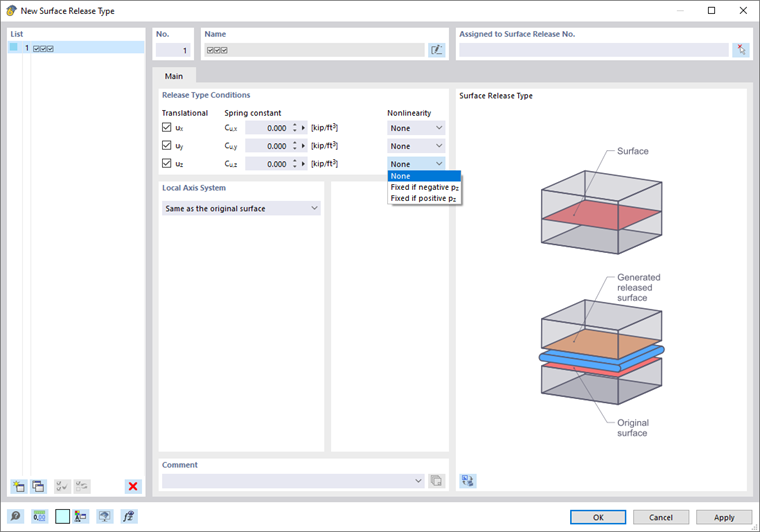Screen dimensions: 760x532
Task: Confirm with the OK button
Action: click(x=598, y=517)
